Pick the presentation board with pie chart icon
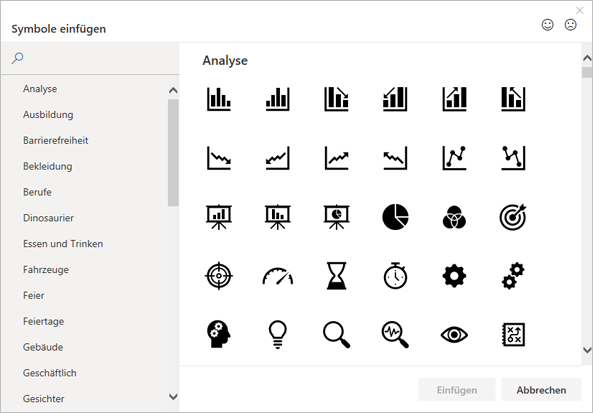 336,217
